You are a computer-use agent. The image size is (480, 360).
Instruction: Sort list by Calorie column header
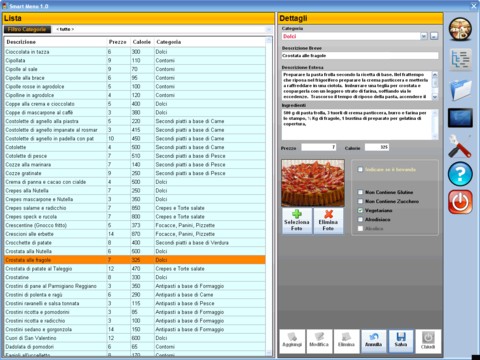tap(142, 42)
